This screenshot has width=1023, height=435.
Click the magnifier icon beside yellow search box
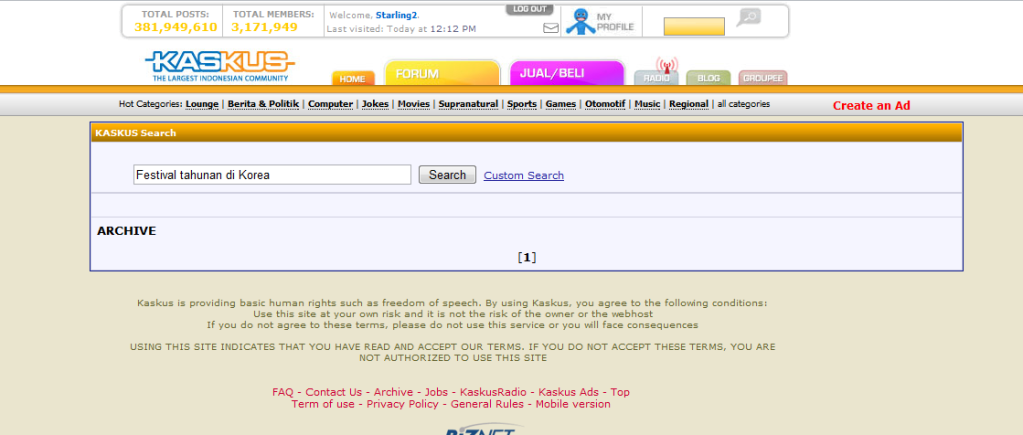pyautogui.click(x=749, y=17)
